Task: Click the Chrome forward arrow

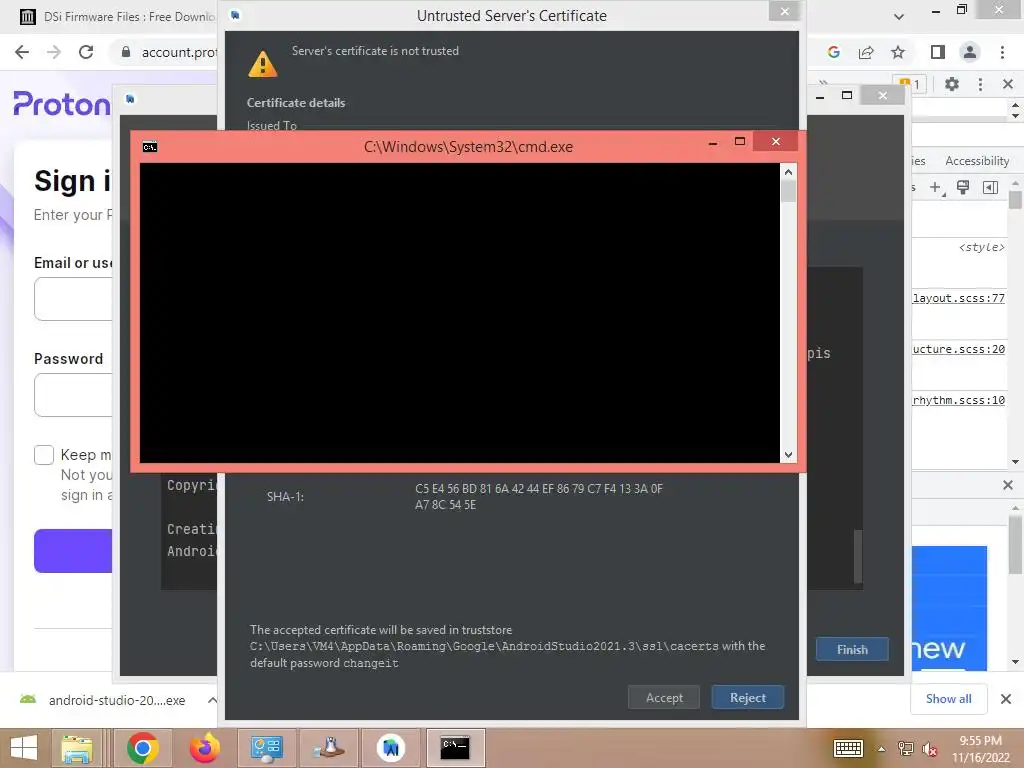Action: point(54,52)
